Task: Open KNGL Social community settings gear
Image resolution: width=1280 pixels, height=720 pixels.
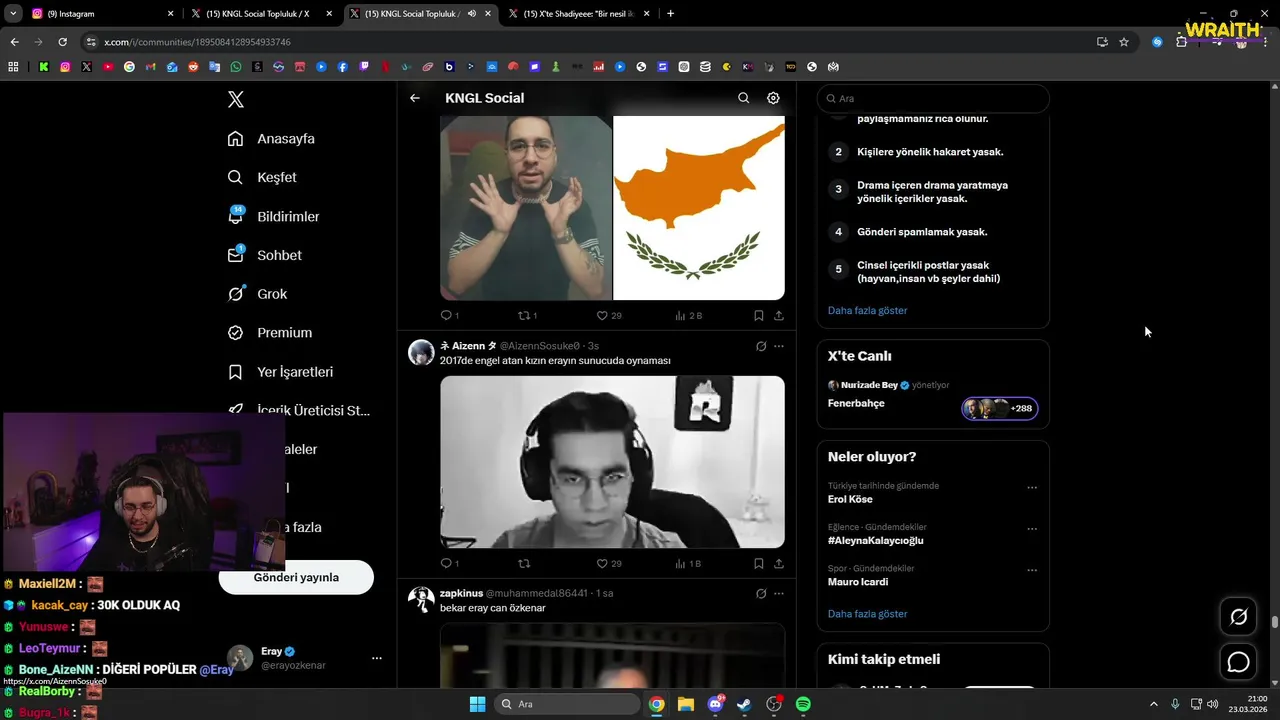Action: click(x=773, y=98)
